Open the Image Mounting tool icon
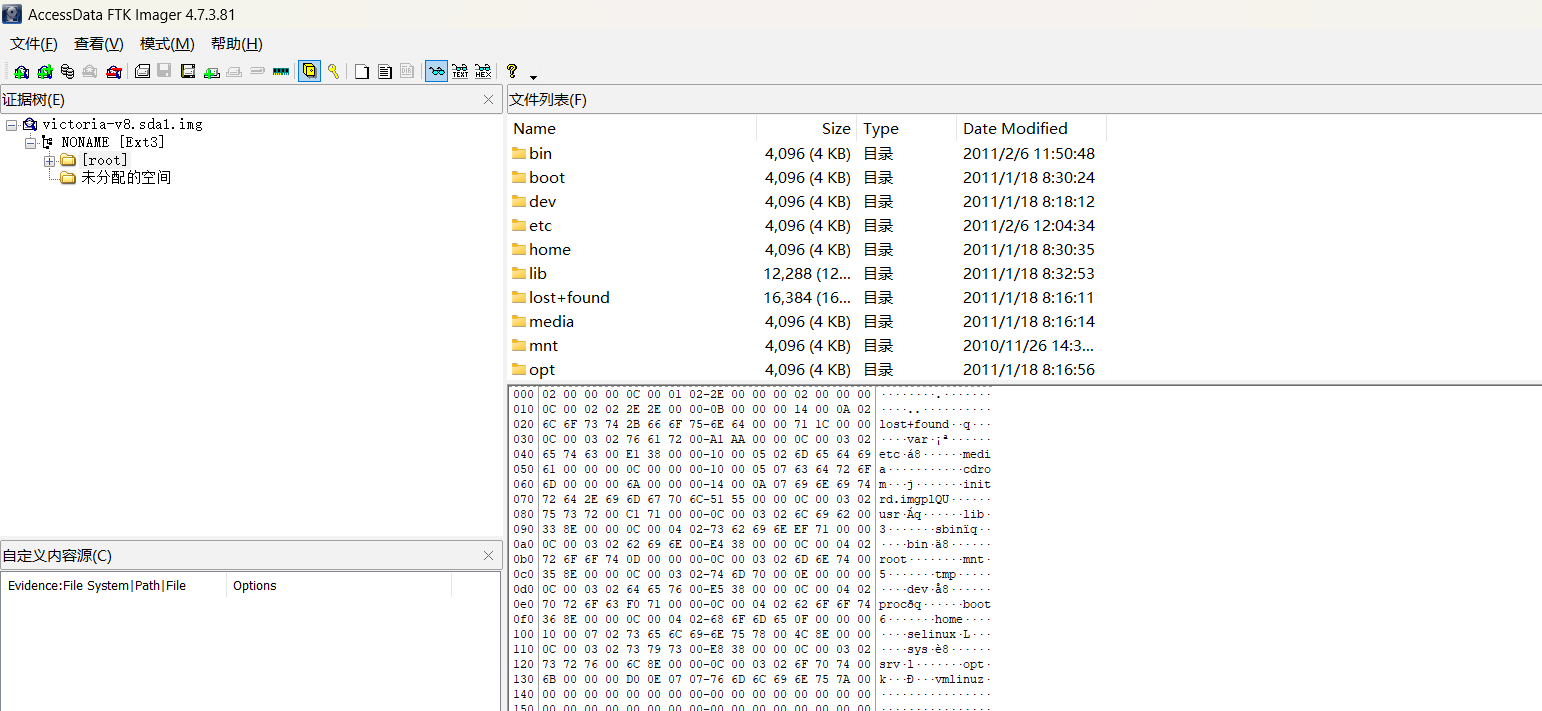 tap(67, 72)
